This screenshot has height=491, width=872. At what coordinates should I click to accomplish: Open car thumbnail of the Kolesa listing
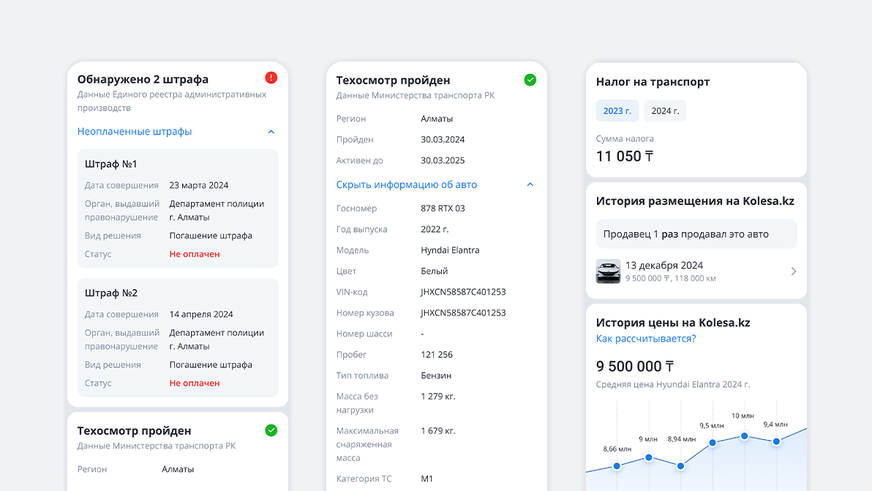click(608, 271)
